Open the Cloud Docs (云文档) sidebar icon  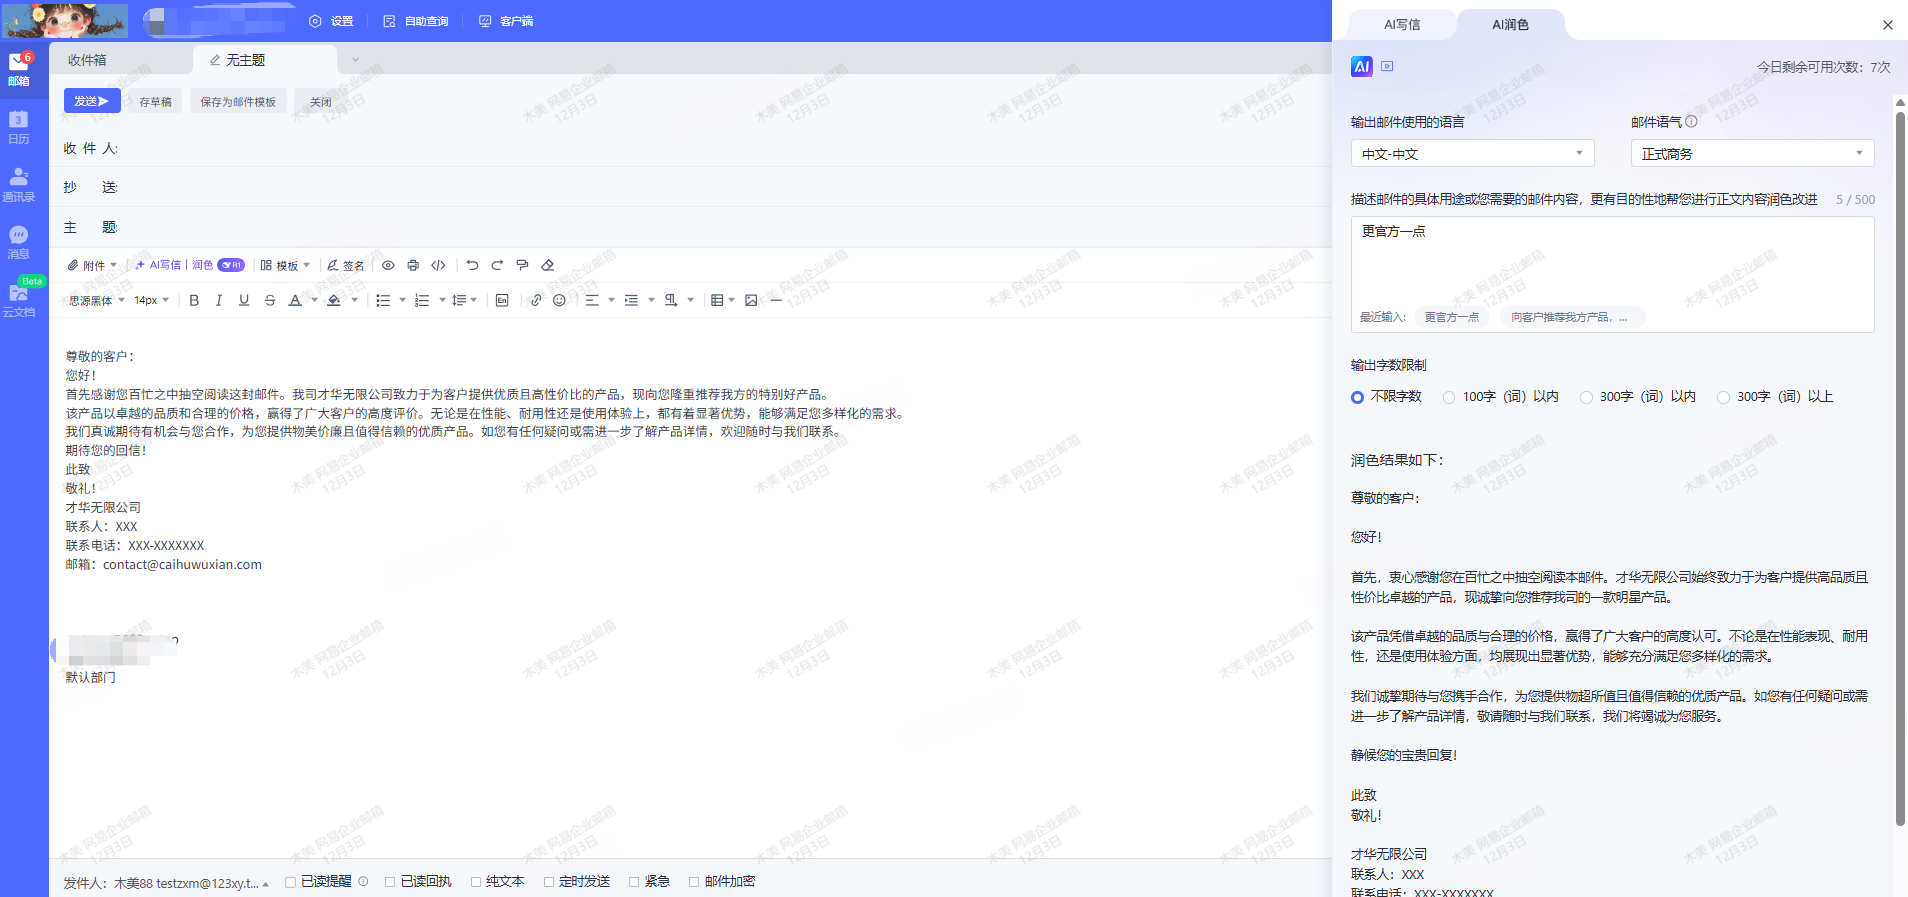coord(19,300)
